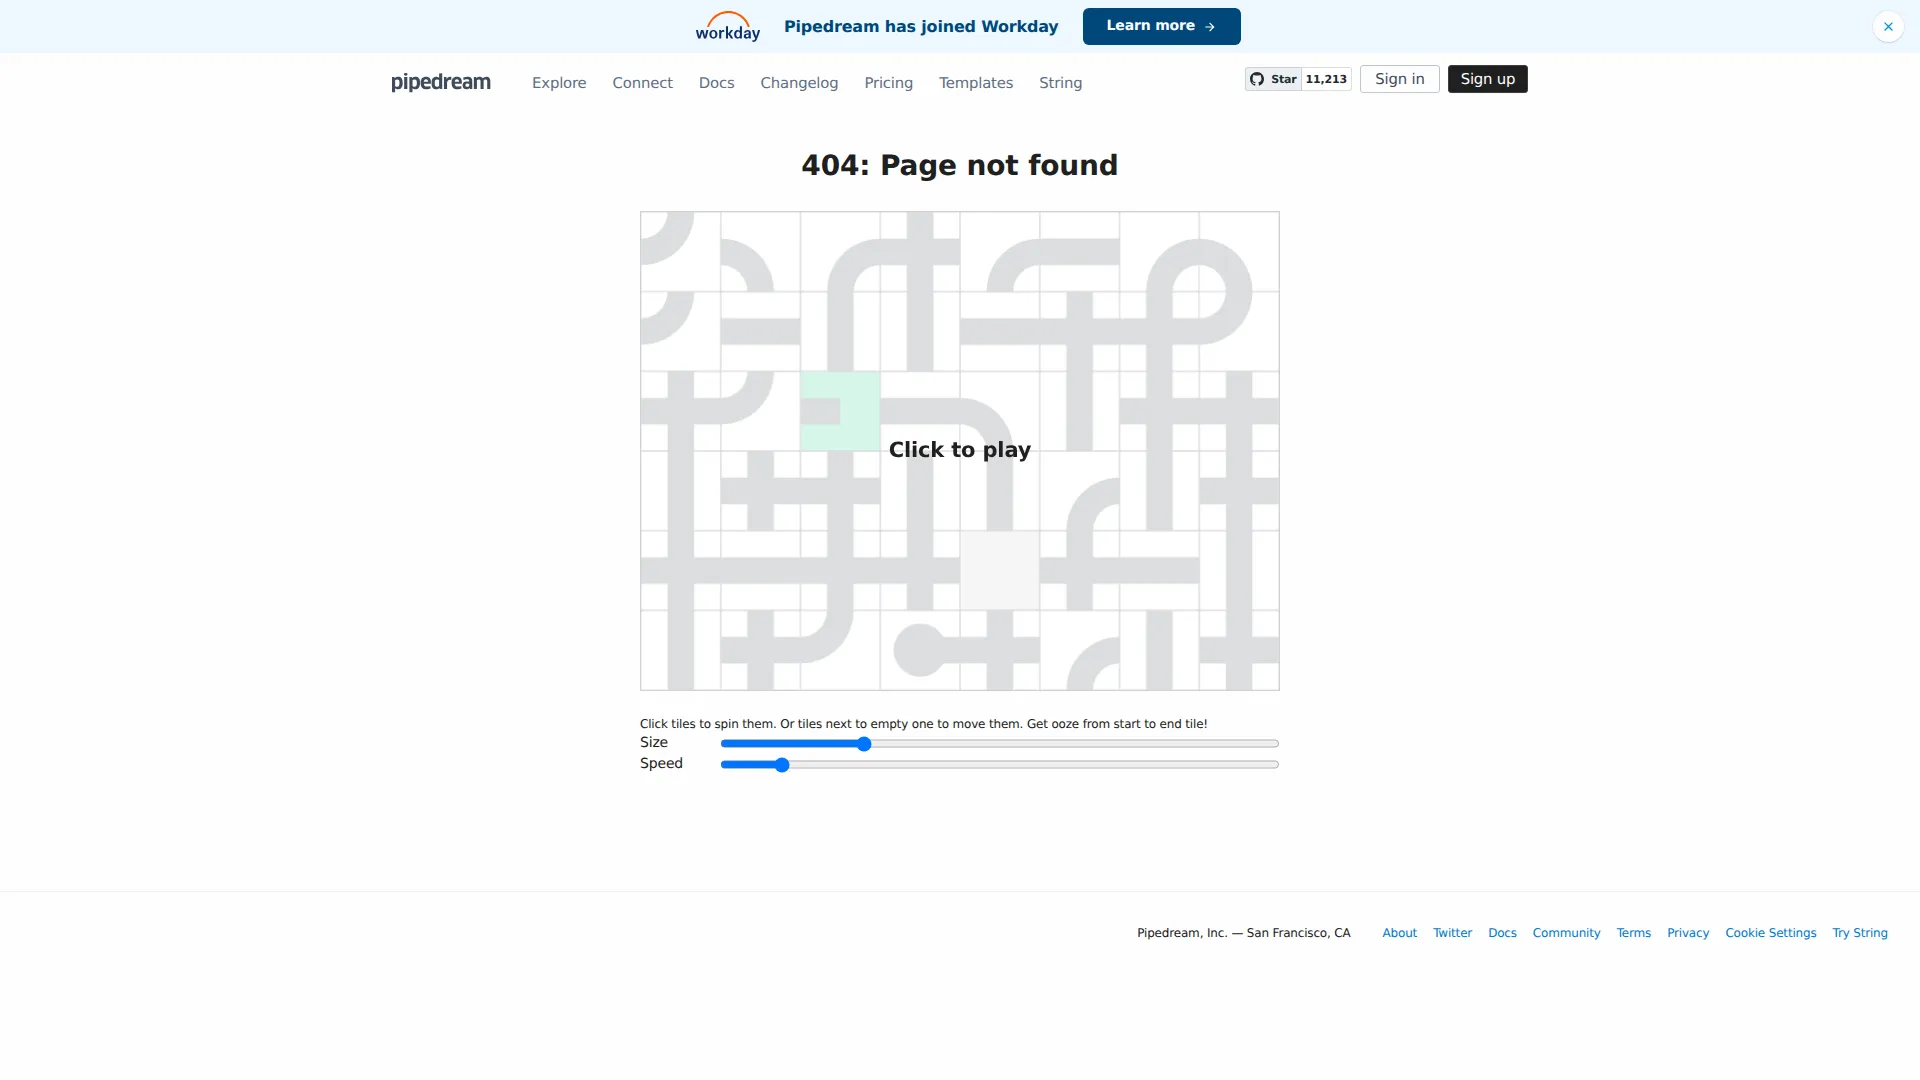Dismiss the Pipedream joined Workday banner

click(x=1888, y=26)
